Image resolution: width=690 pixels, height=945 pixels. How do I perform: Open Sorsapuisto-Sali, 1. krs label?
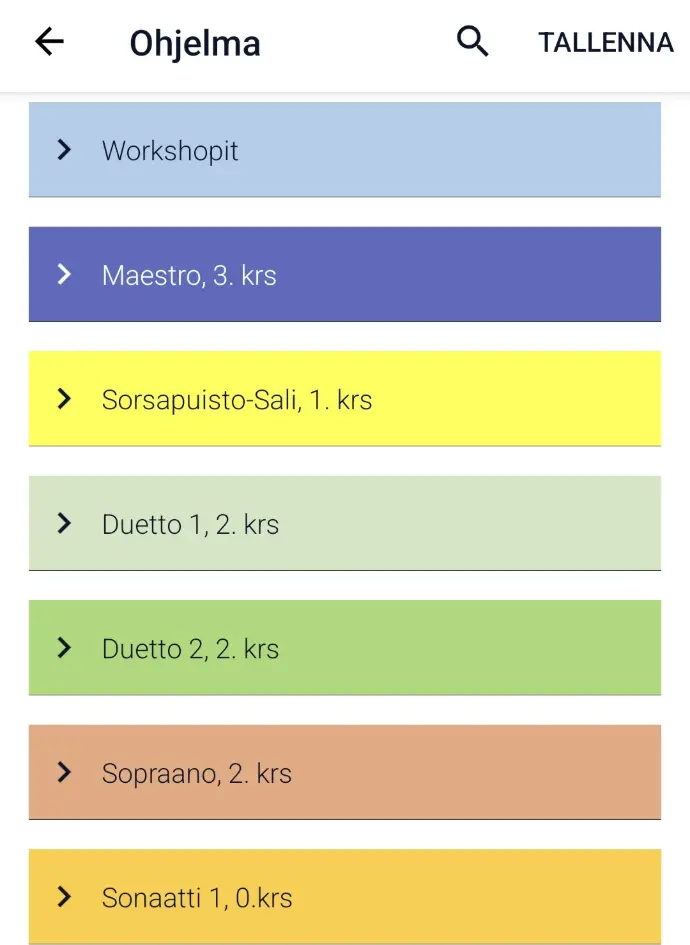237,400
